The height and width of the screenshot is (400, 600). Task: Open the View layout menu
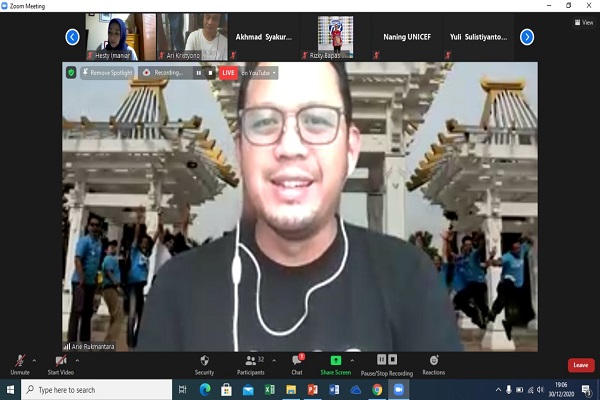coord(583,22)
